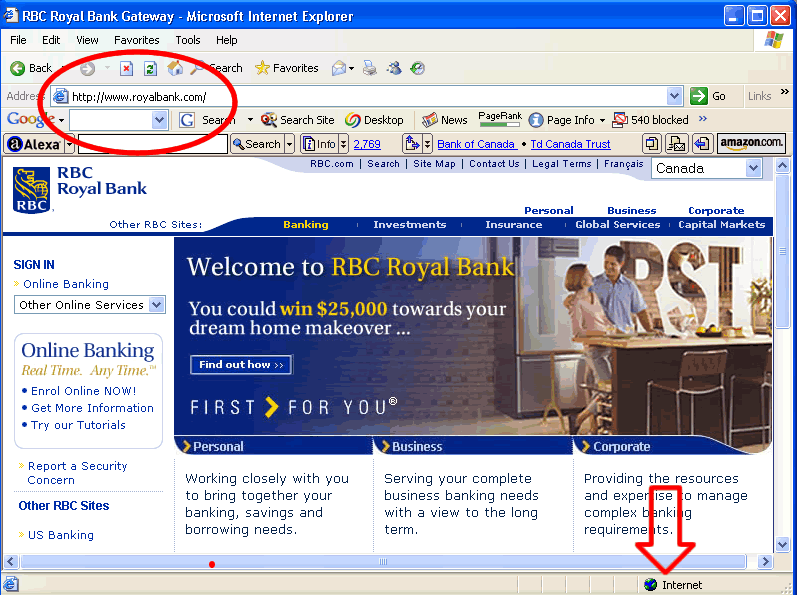Select the Insurance tab
This screenshot has width=797, height=595.
tap(513, 225)
